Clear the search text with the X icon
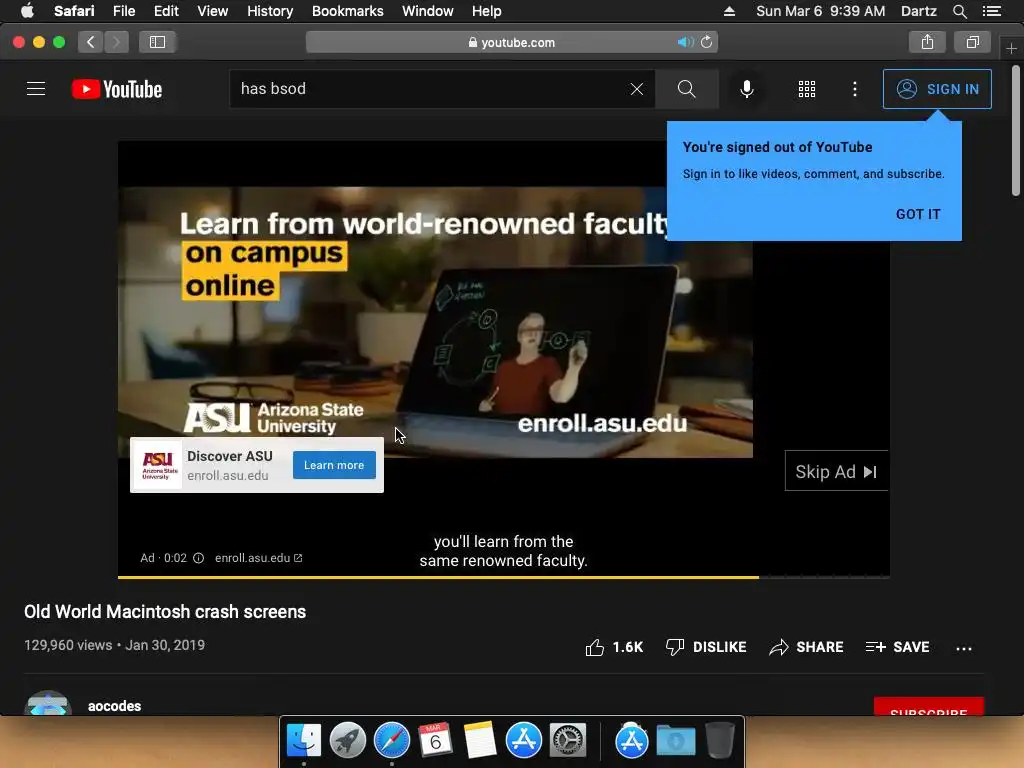The width and height of the screenshot is (1024, 768). (637, 89)
